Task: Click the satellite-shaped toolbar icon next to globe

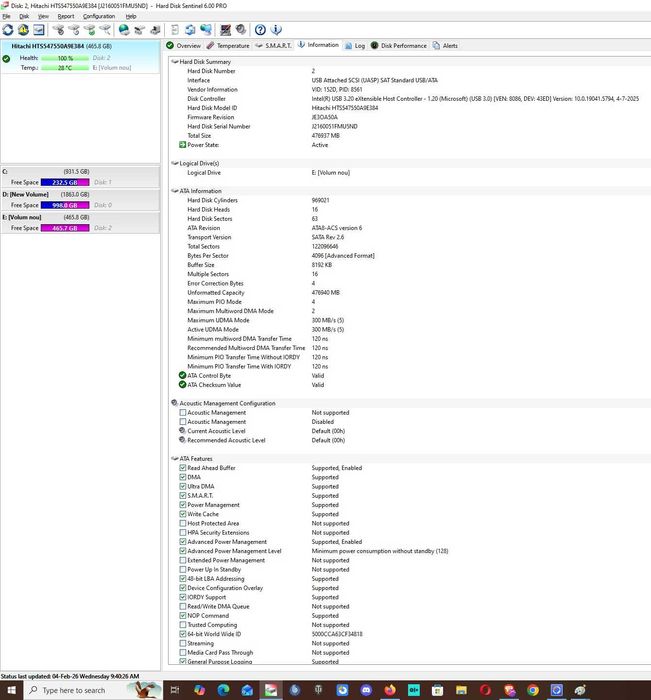Action: pyautogui.click(x=140, y=30)
